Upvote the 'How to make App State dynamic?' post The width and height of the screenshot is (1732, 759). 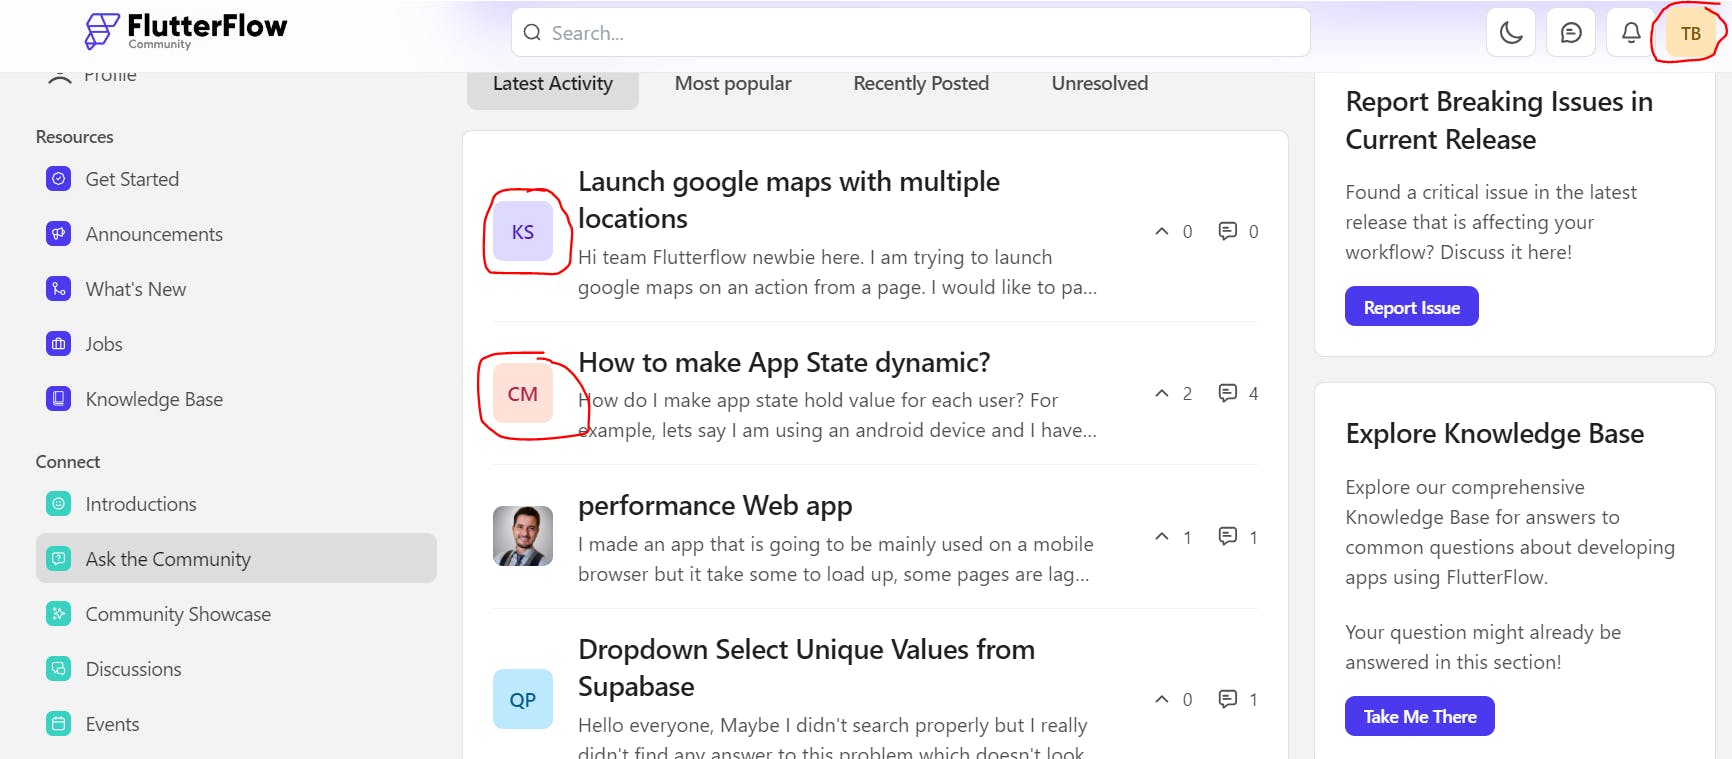(x=1162, y=393)
